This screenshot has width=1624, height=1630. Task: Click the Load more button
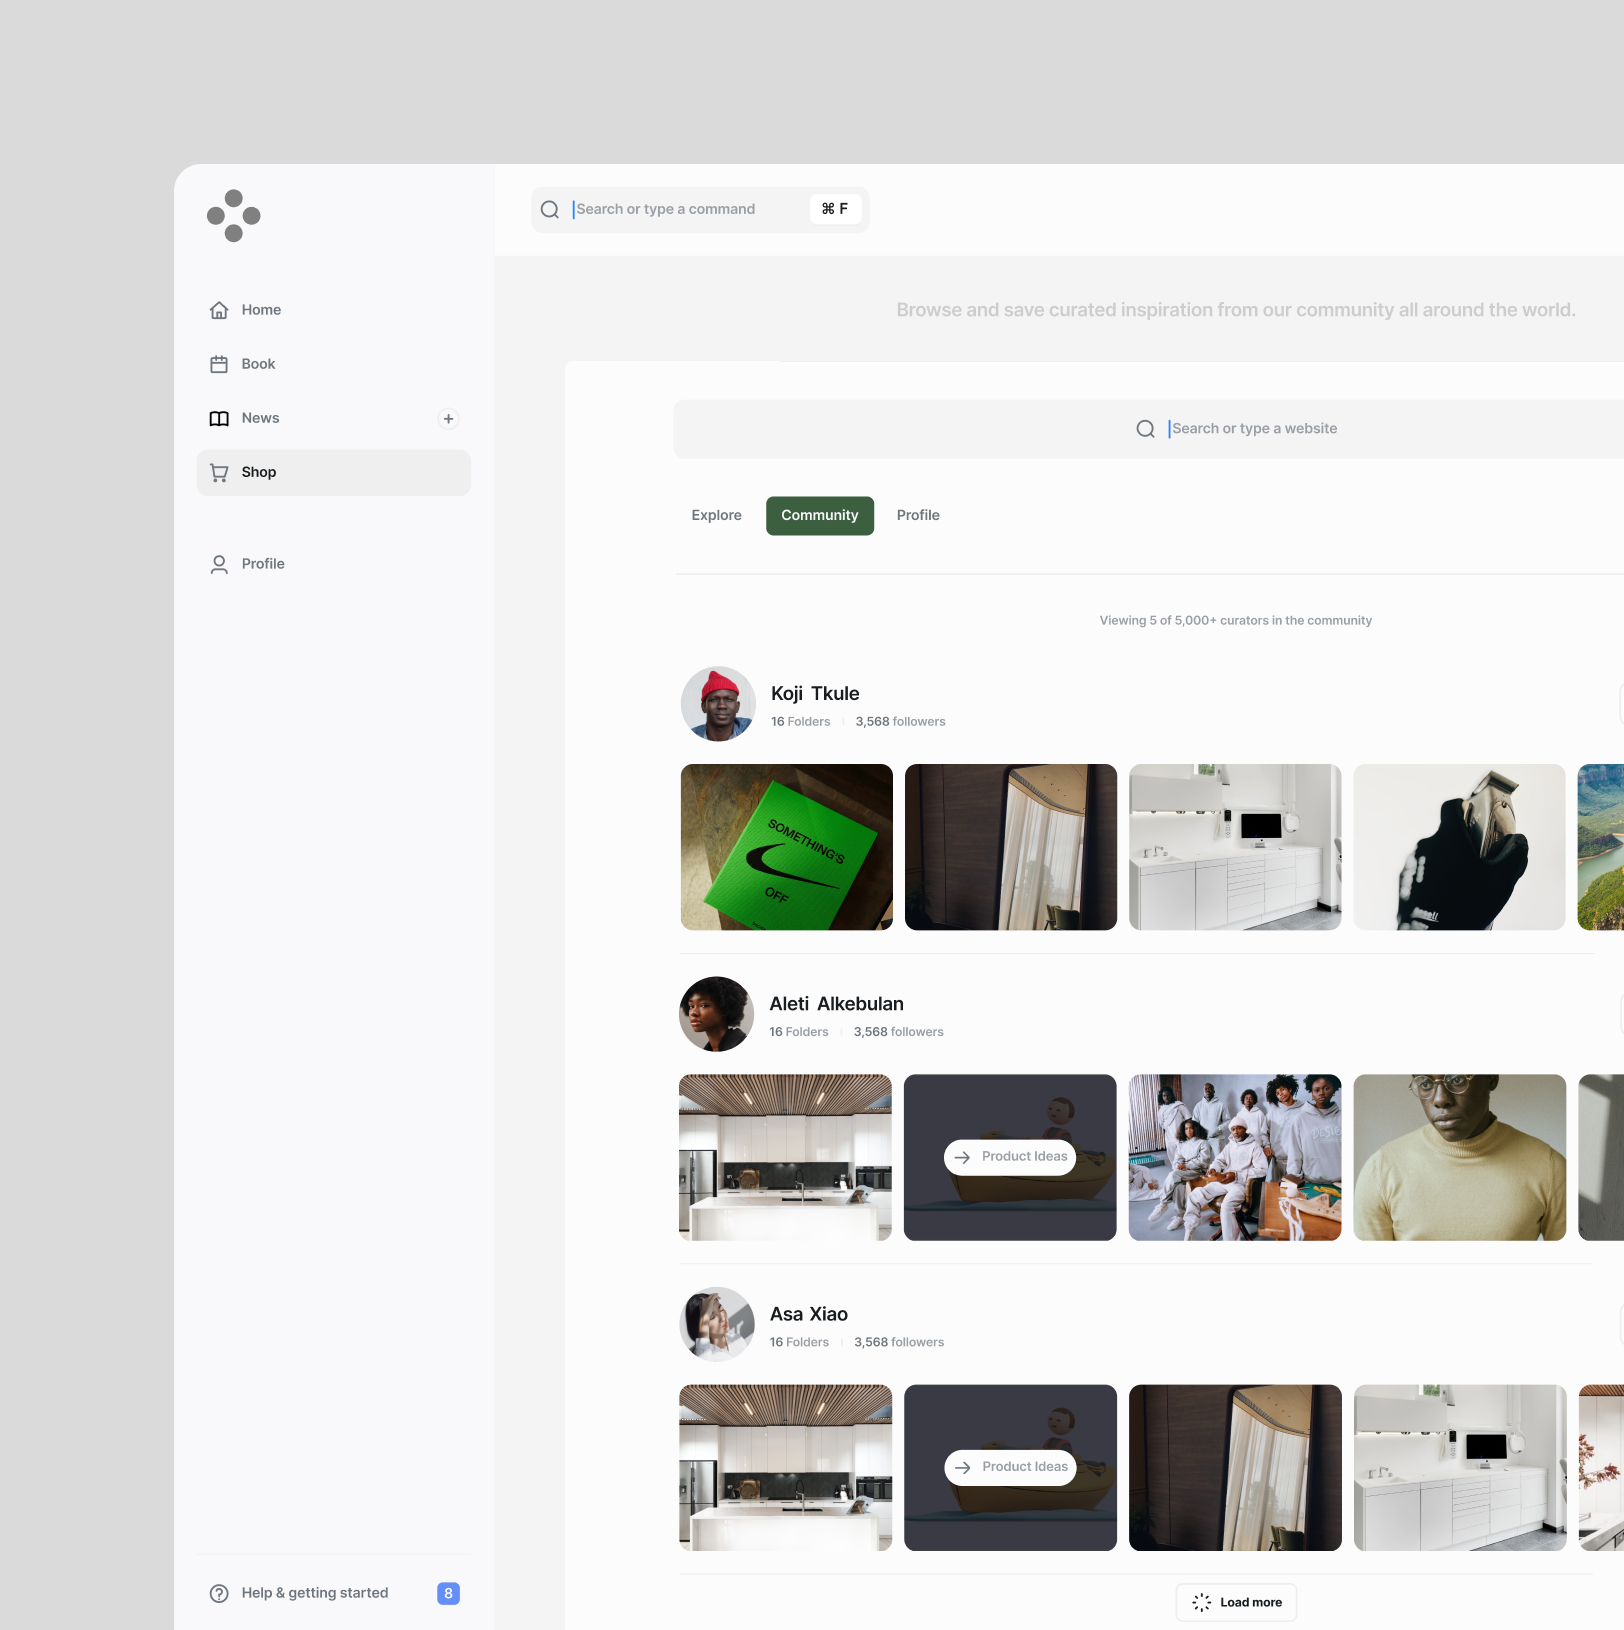[1237, 1602]
